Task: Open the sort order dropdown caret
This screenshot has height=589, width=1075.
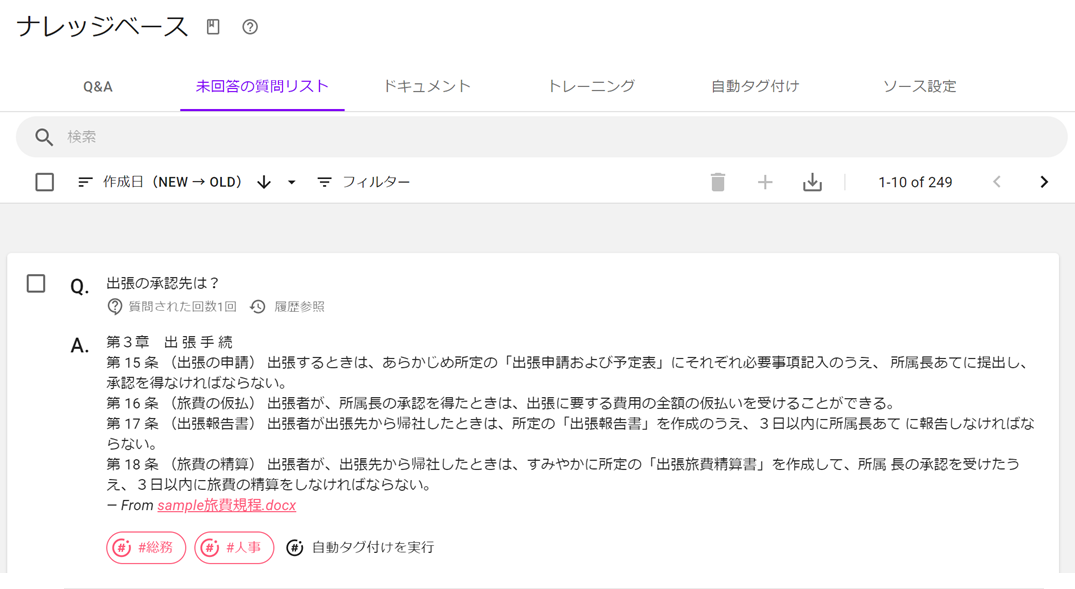Action: coord(291,182)
